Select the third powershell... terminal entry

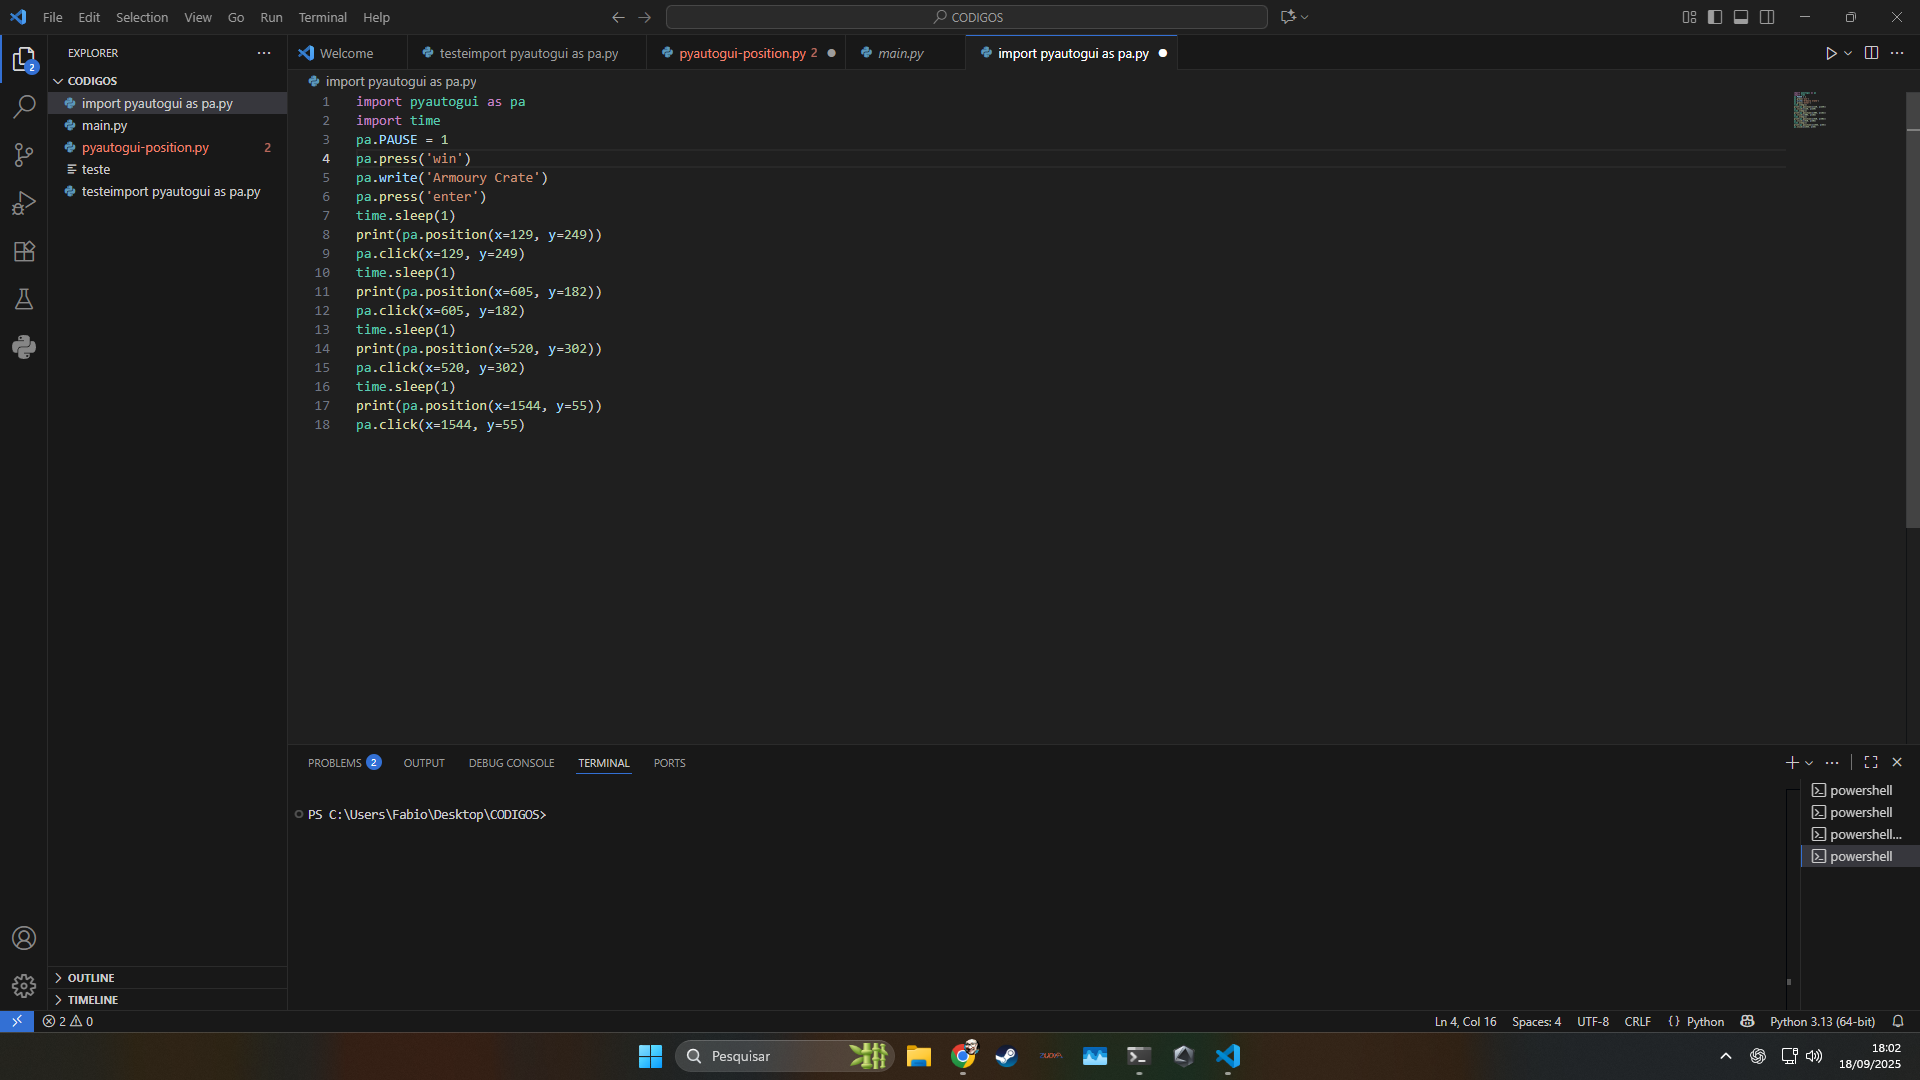(x=1860, y=835)
